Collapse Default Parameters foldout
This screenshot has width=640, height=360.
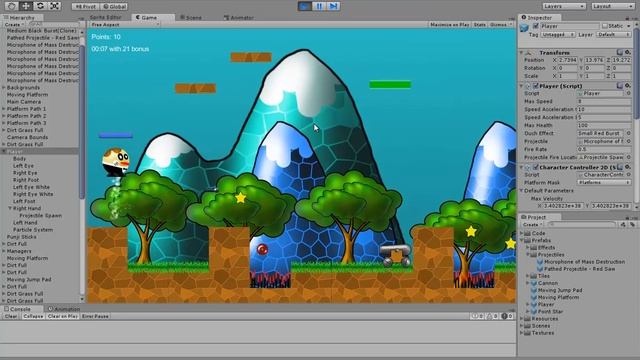521,191
